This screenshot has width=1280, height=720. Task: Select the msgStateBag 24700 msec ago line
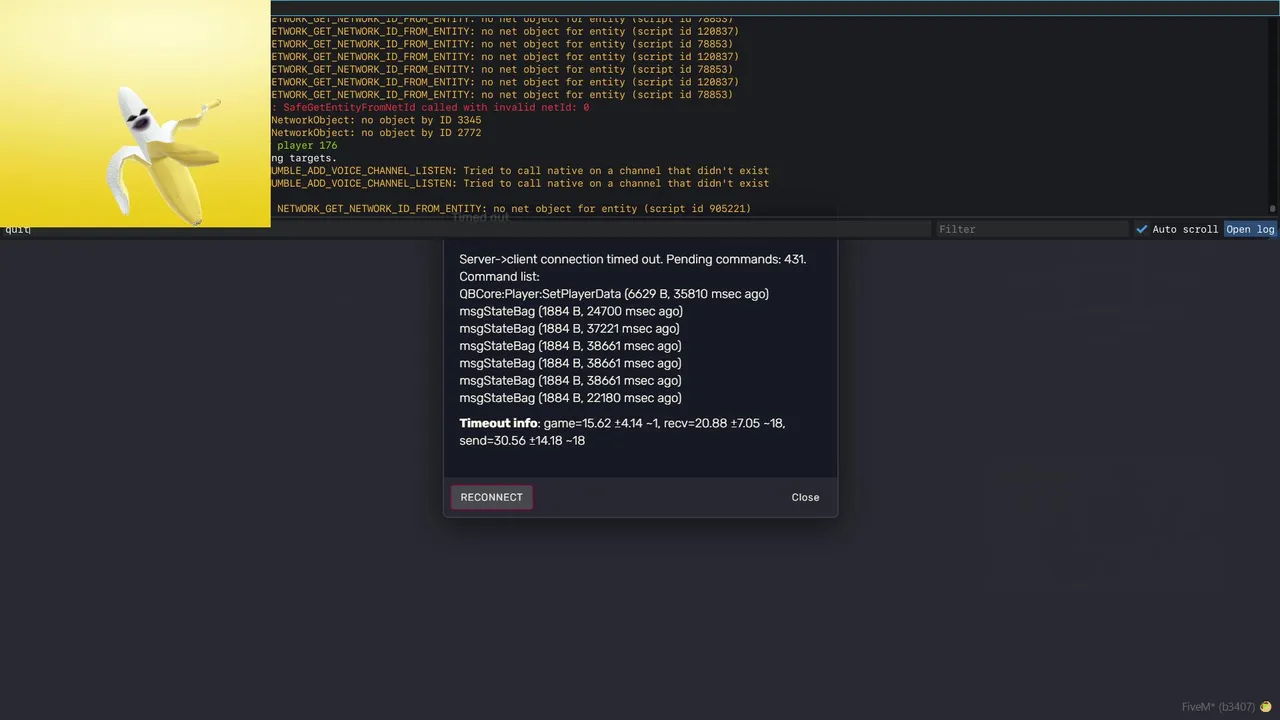tap(571, 311)
